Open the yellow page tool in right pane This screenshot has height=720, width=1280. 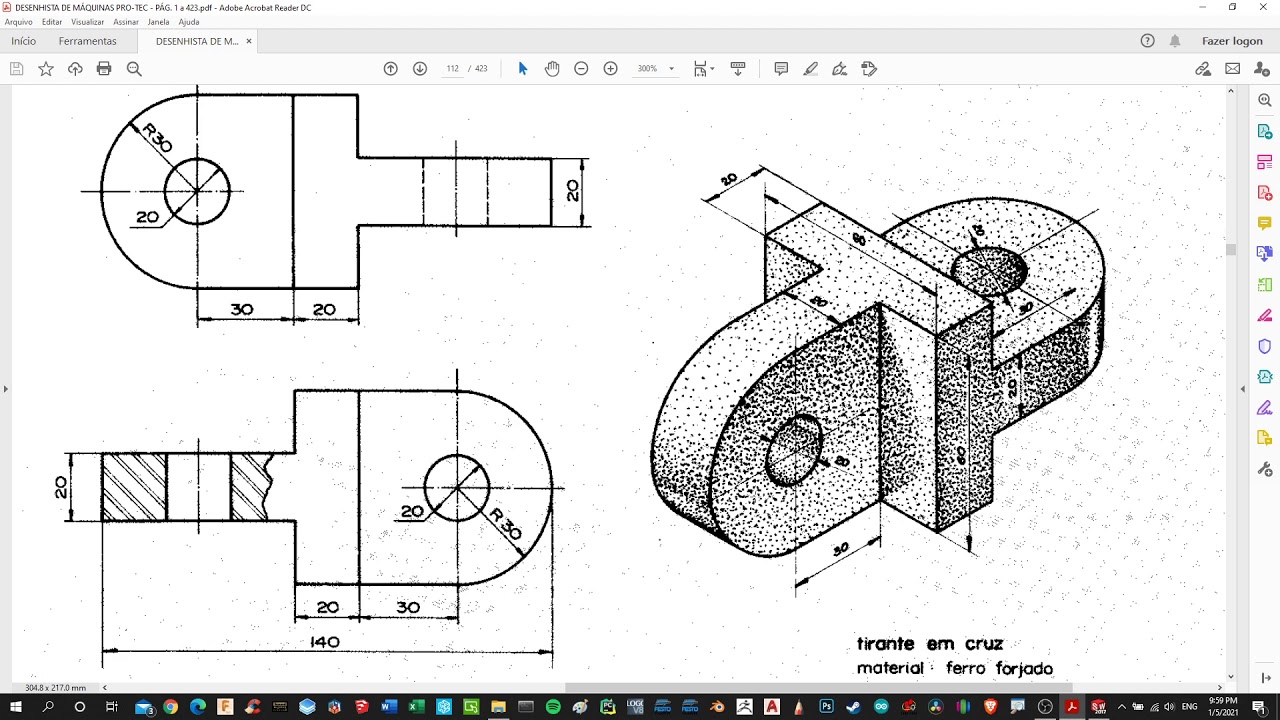pos(1265,438)
